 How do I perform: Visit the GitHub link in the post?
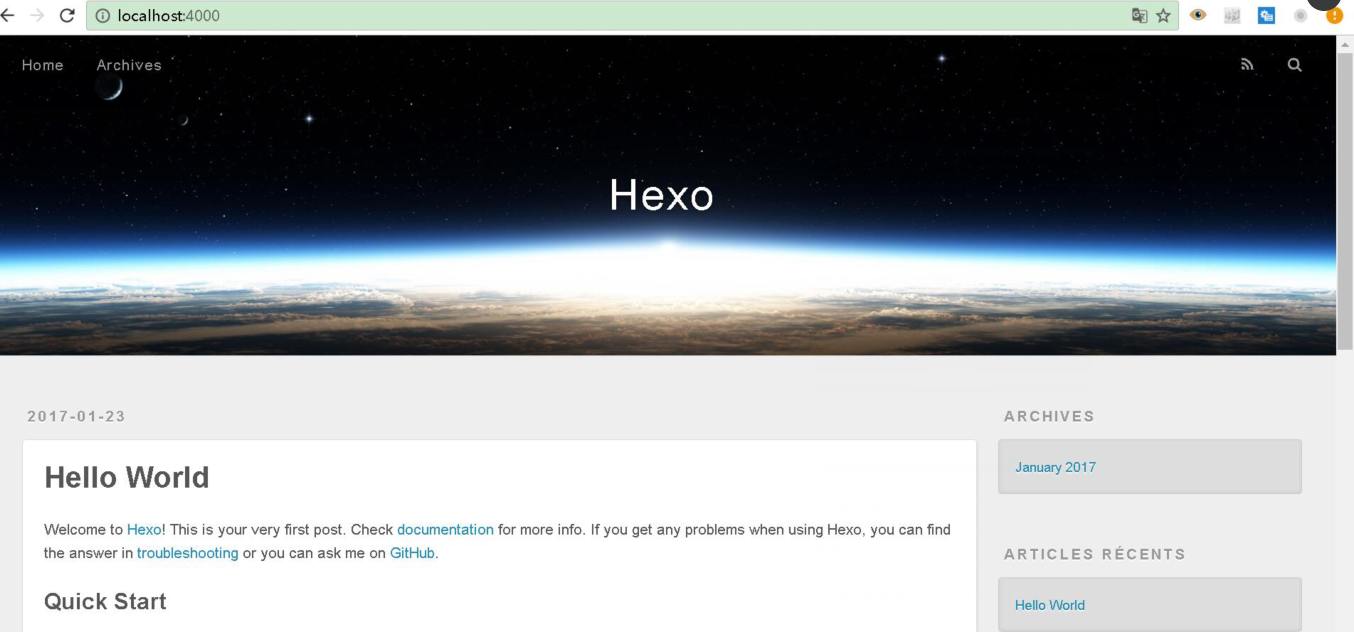[x=412, y=553]
